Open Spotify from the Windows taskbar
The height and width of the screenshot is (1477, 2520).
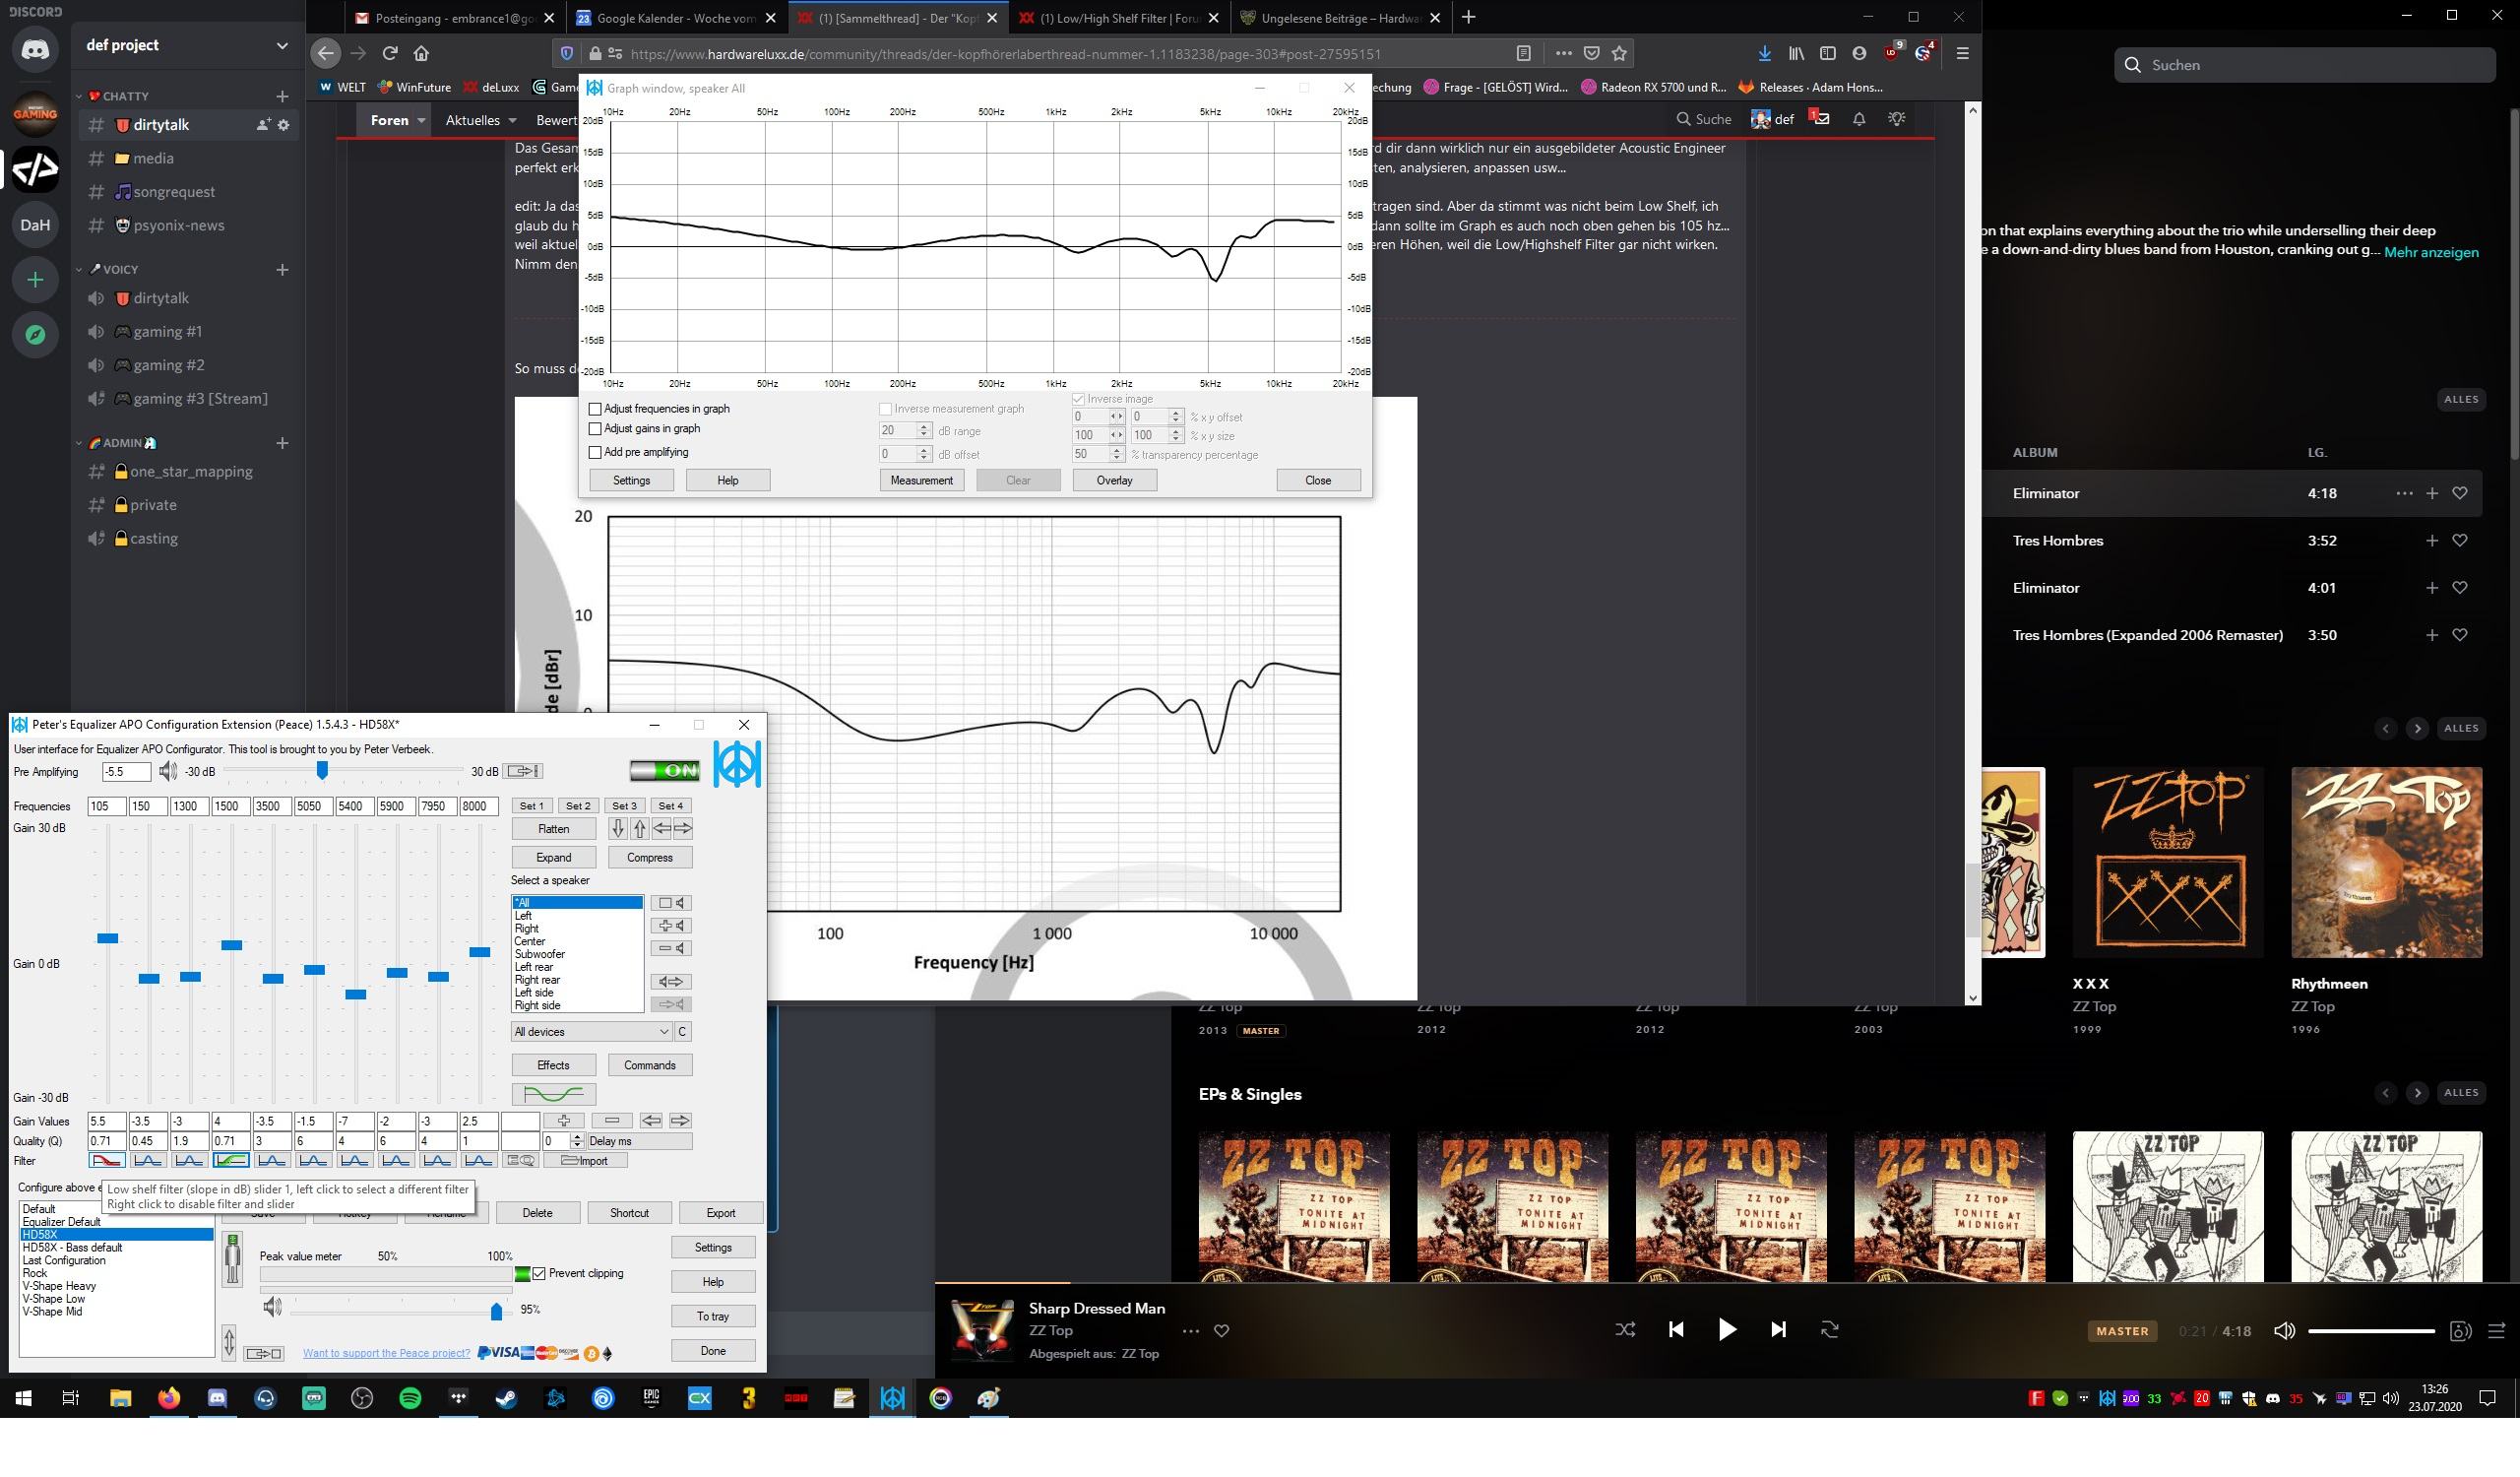(x=410, y=1398)
